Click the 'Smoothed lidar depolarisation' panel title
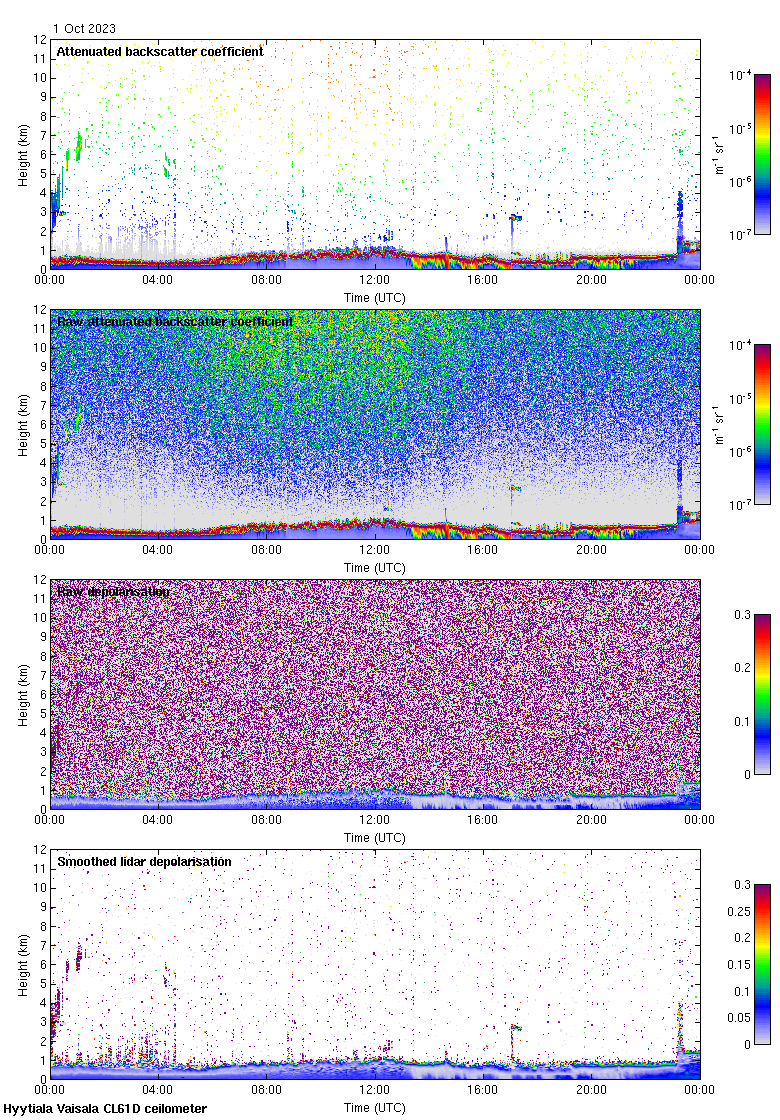The width and height of the screenshot is (780, 1120). [x=144, y=861]
